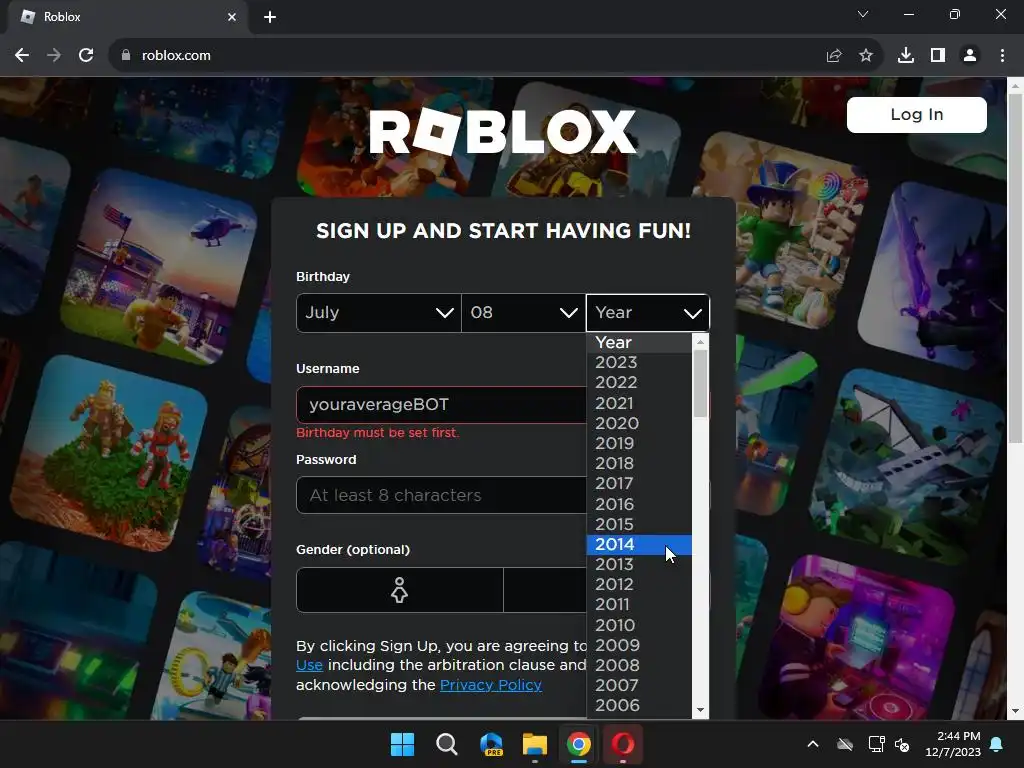1024x768 pixels.
Task: Select year 2016
Action: tap(639, 504)
